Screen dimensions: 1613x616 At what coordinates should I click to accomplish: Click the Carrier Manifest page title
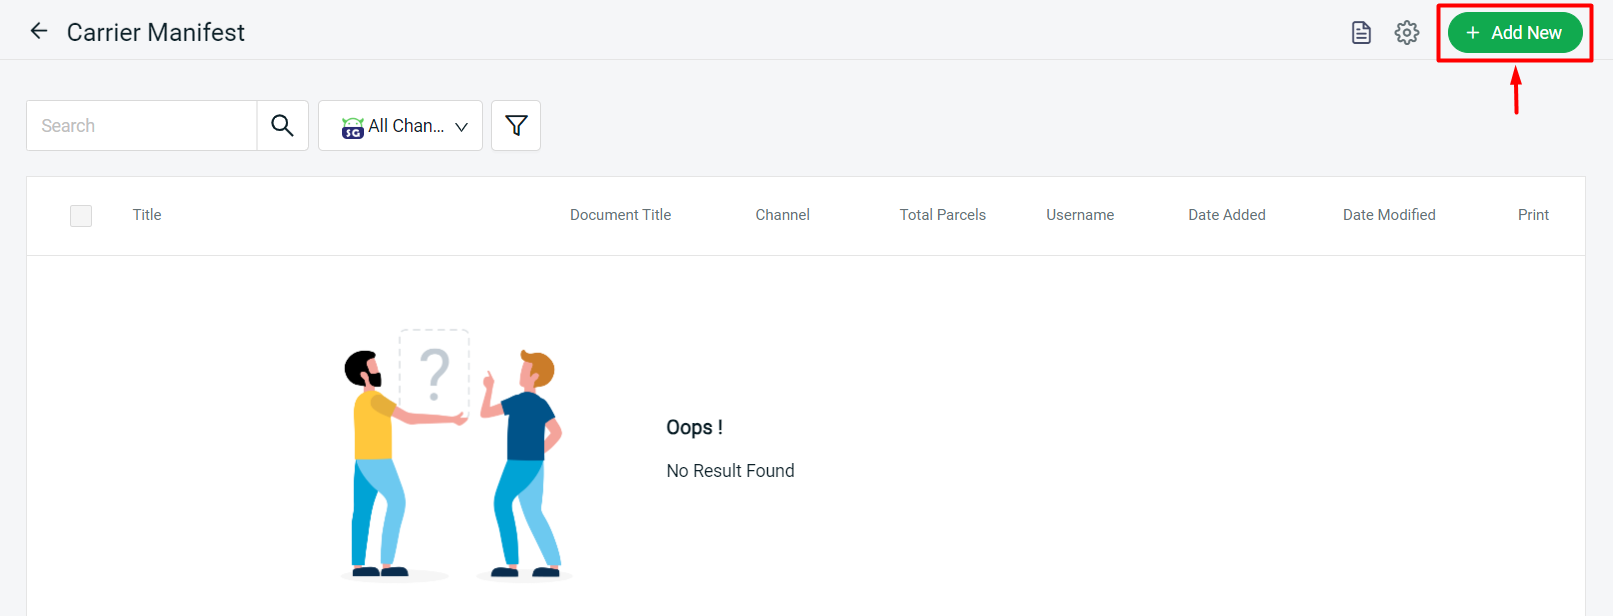156,33
